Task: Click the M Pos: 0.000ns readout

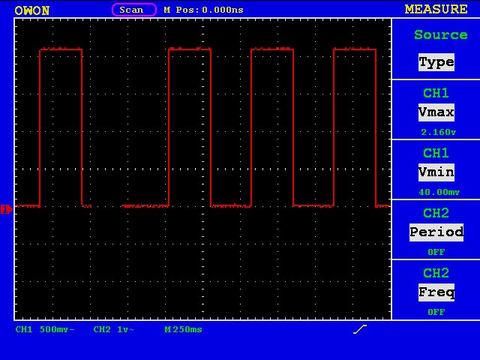Action: 204,10
